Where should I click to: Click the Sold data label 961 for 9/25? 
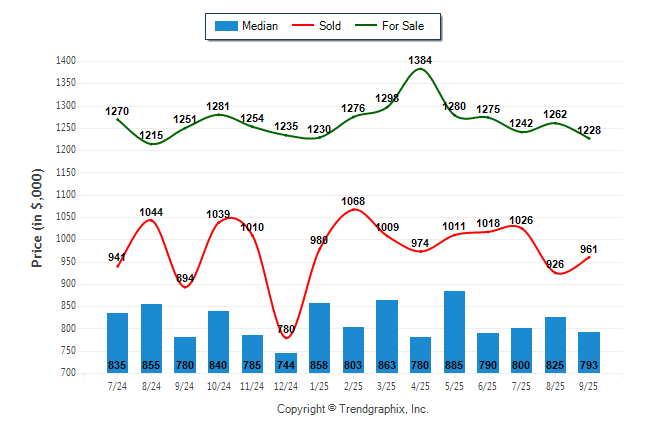[588, 249]
